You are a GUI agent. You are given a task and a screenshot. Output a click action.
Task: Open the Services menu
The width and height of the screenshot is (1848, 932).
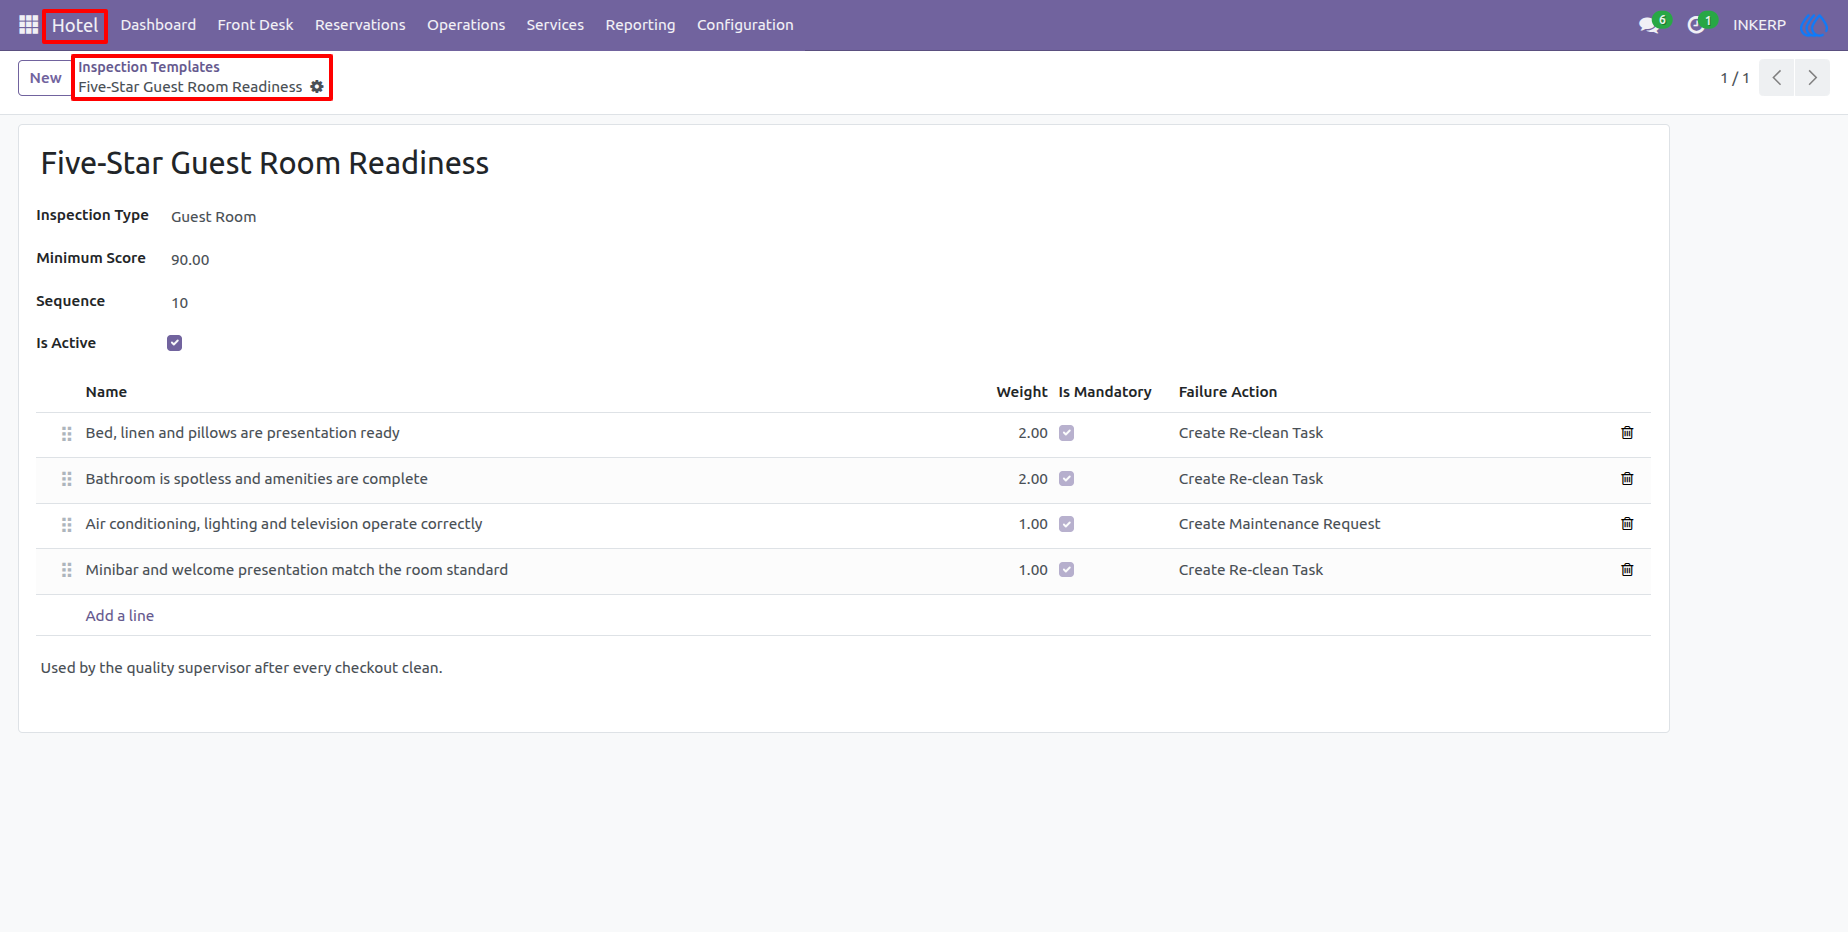point(555,25)
